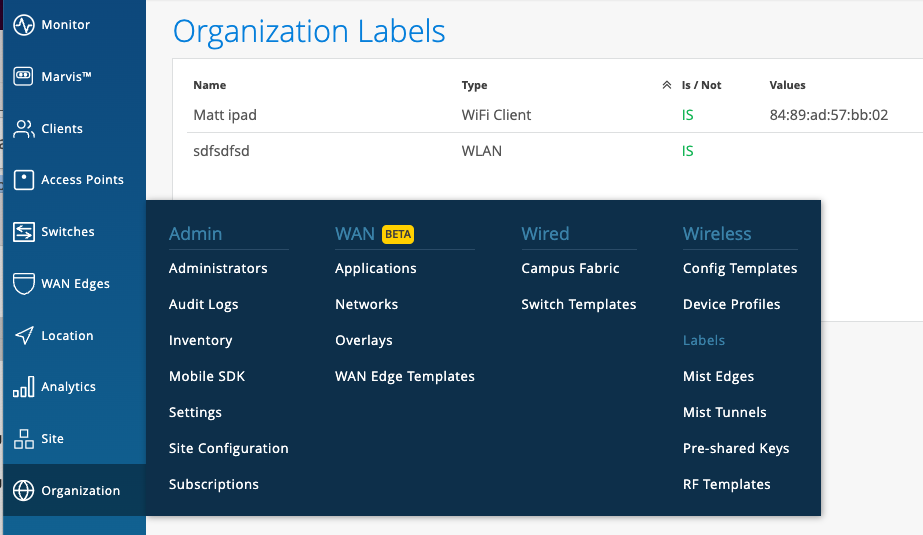Click the WAN Edges shield icon

24,284
